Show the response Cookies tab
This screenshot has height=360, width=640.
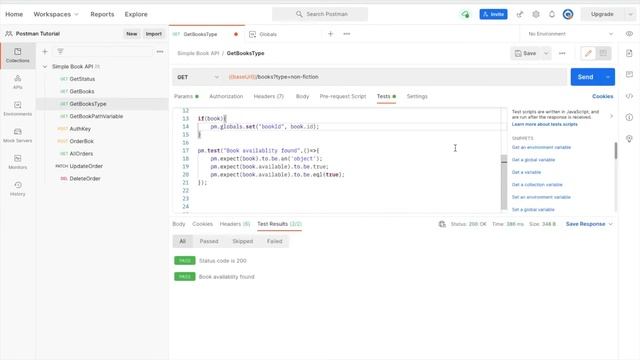pyautogui.click(x=202, y=224)
